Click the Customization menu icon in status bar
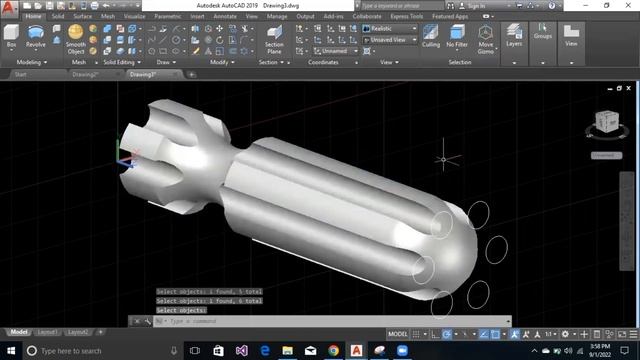The height and width of the screenshot is (360, 640). (x=633, y=334)
